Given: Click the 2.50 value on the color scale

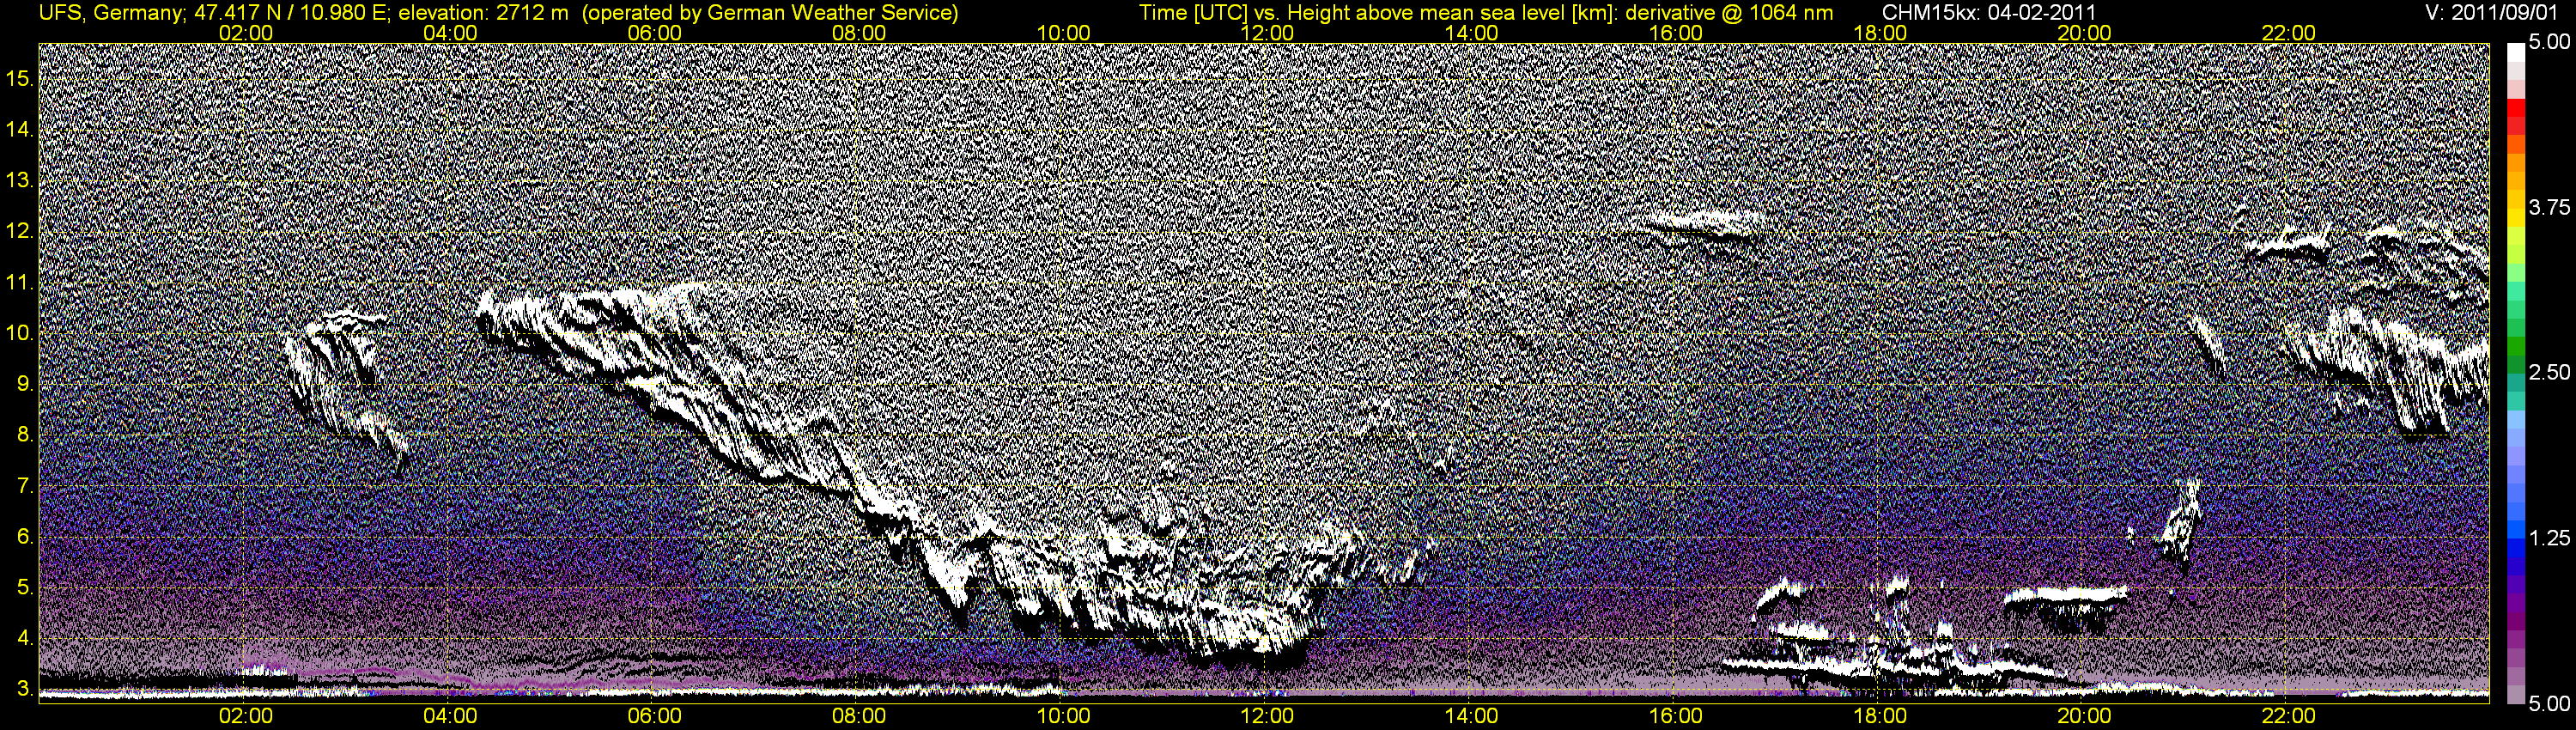Looking at the screenshot, I should 2549,372.
